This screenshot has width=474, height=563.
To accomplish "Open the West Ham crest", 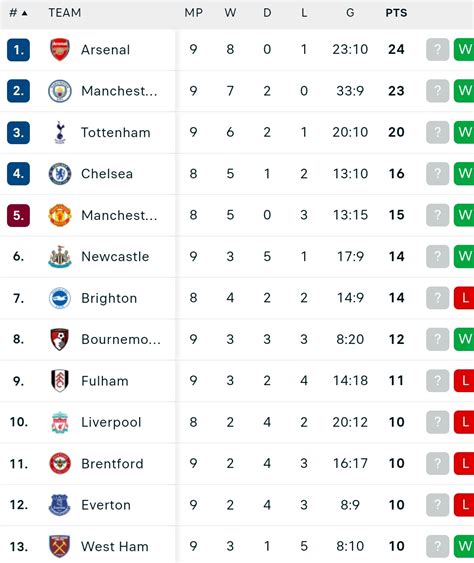I will (60, 546).
